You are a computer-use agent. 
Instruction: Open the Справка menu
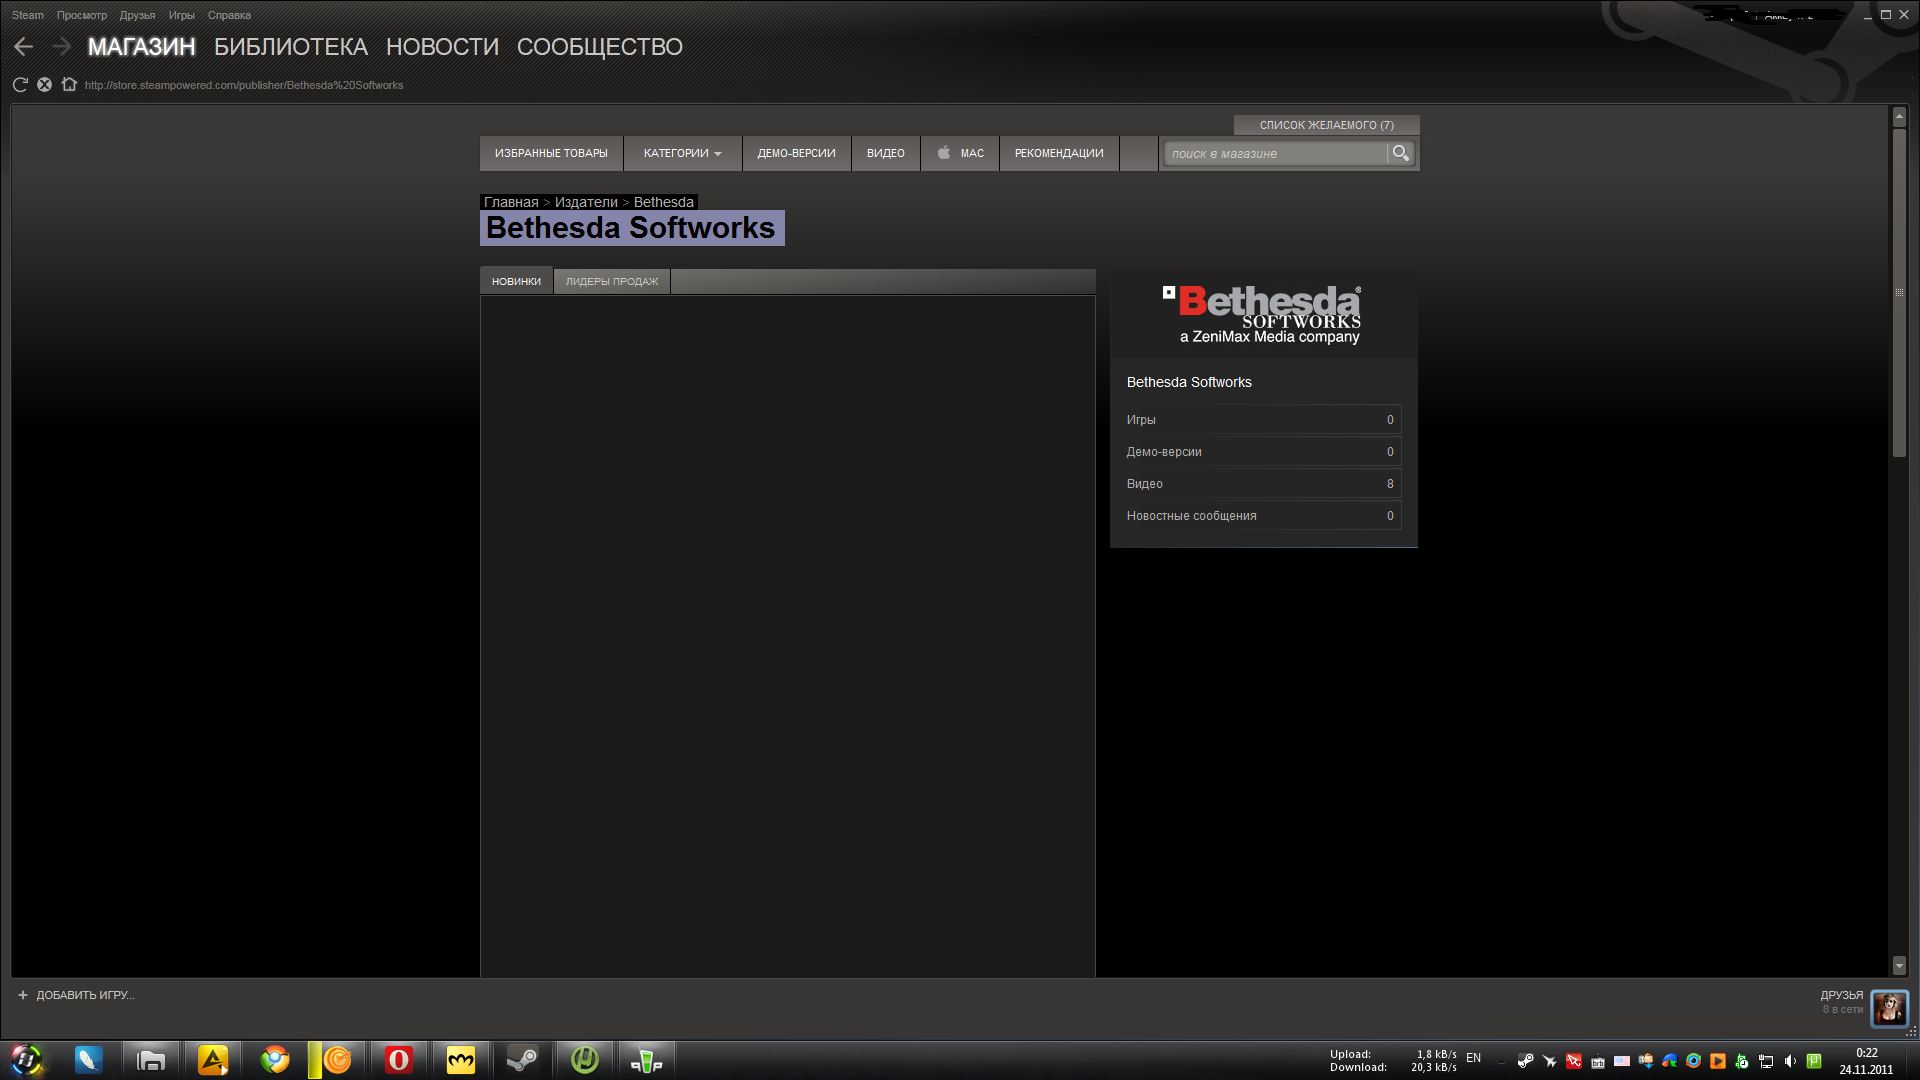pyautogui.click(x=229, y=15)
